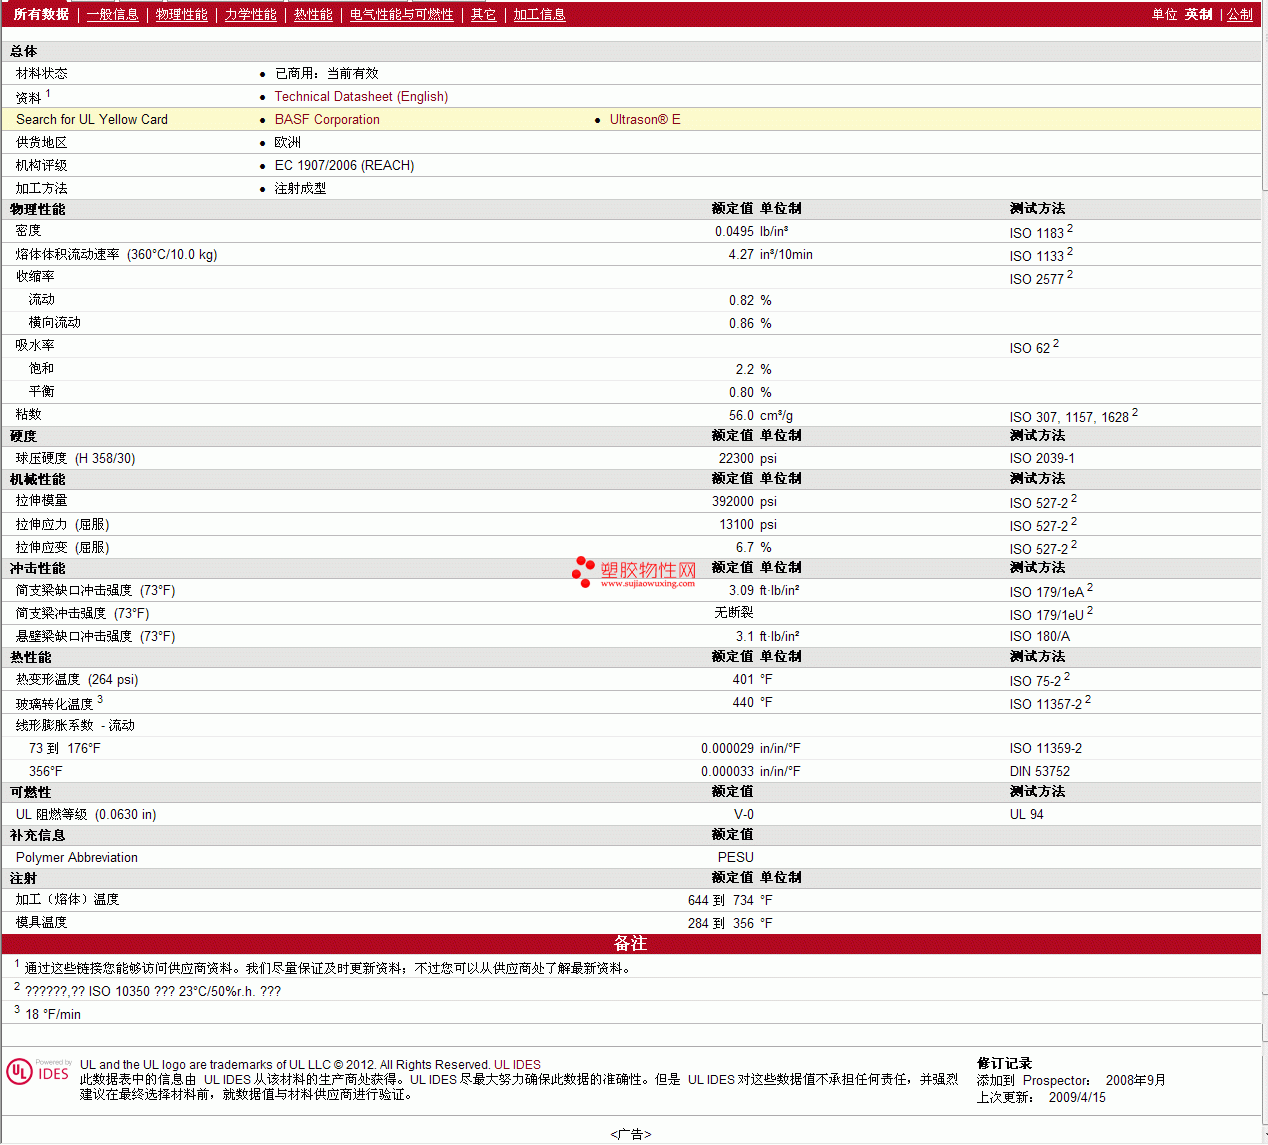Click the ISO 11359-2 test method
The width and height of the screenshot is (1268, 1145).
tap(1046, 748)
